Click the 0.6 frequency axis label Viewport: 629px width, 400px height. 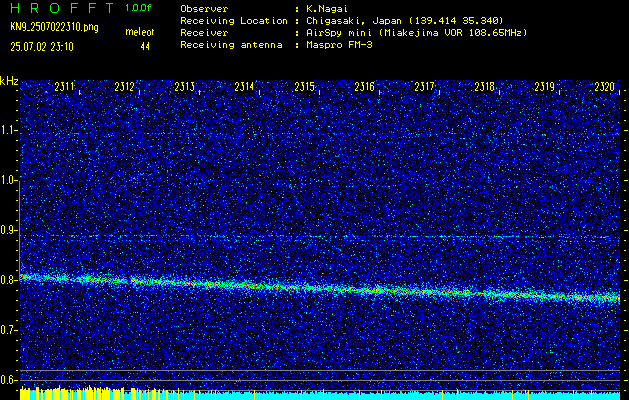(8, 380)
